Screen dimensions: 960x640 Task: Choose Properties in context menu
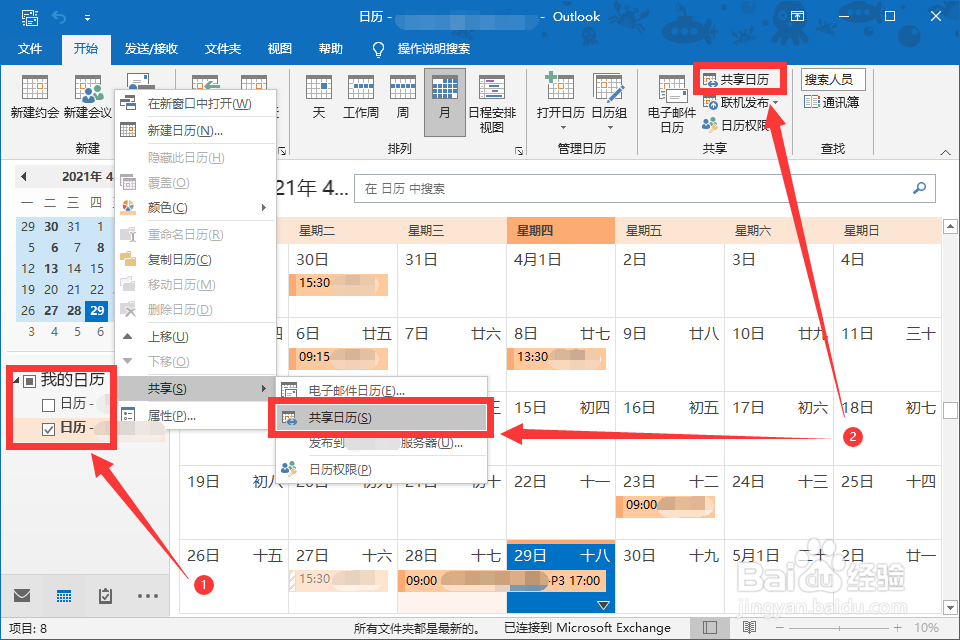point(196,415)
